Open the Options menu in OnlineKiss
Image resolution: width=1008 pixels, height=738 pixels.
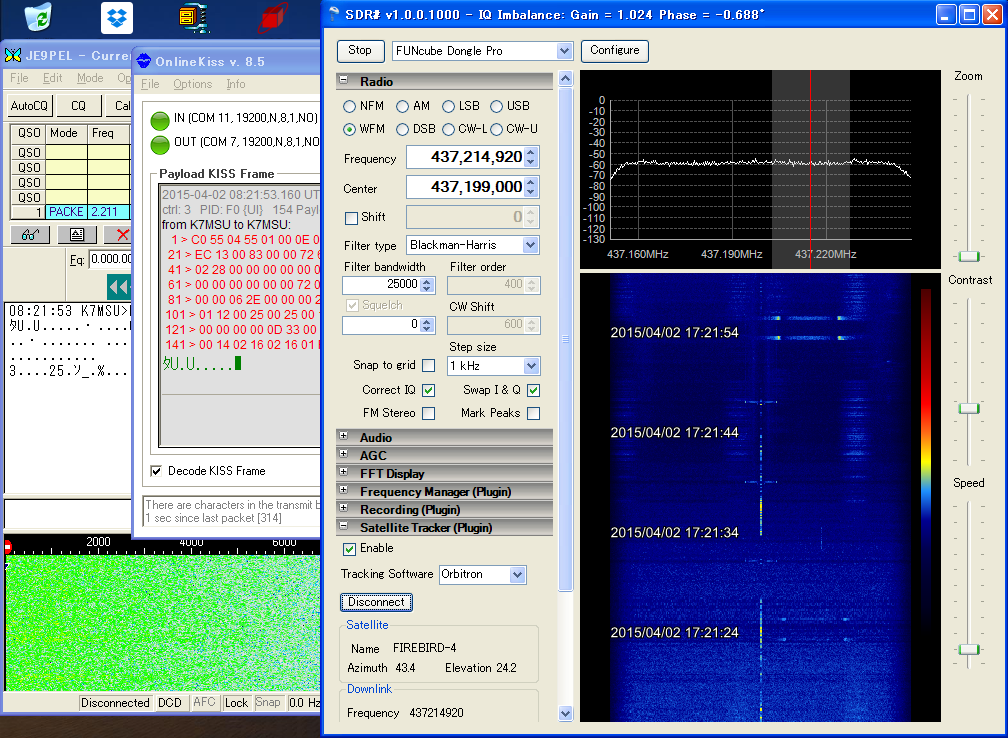click(192, 84)
